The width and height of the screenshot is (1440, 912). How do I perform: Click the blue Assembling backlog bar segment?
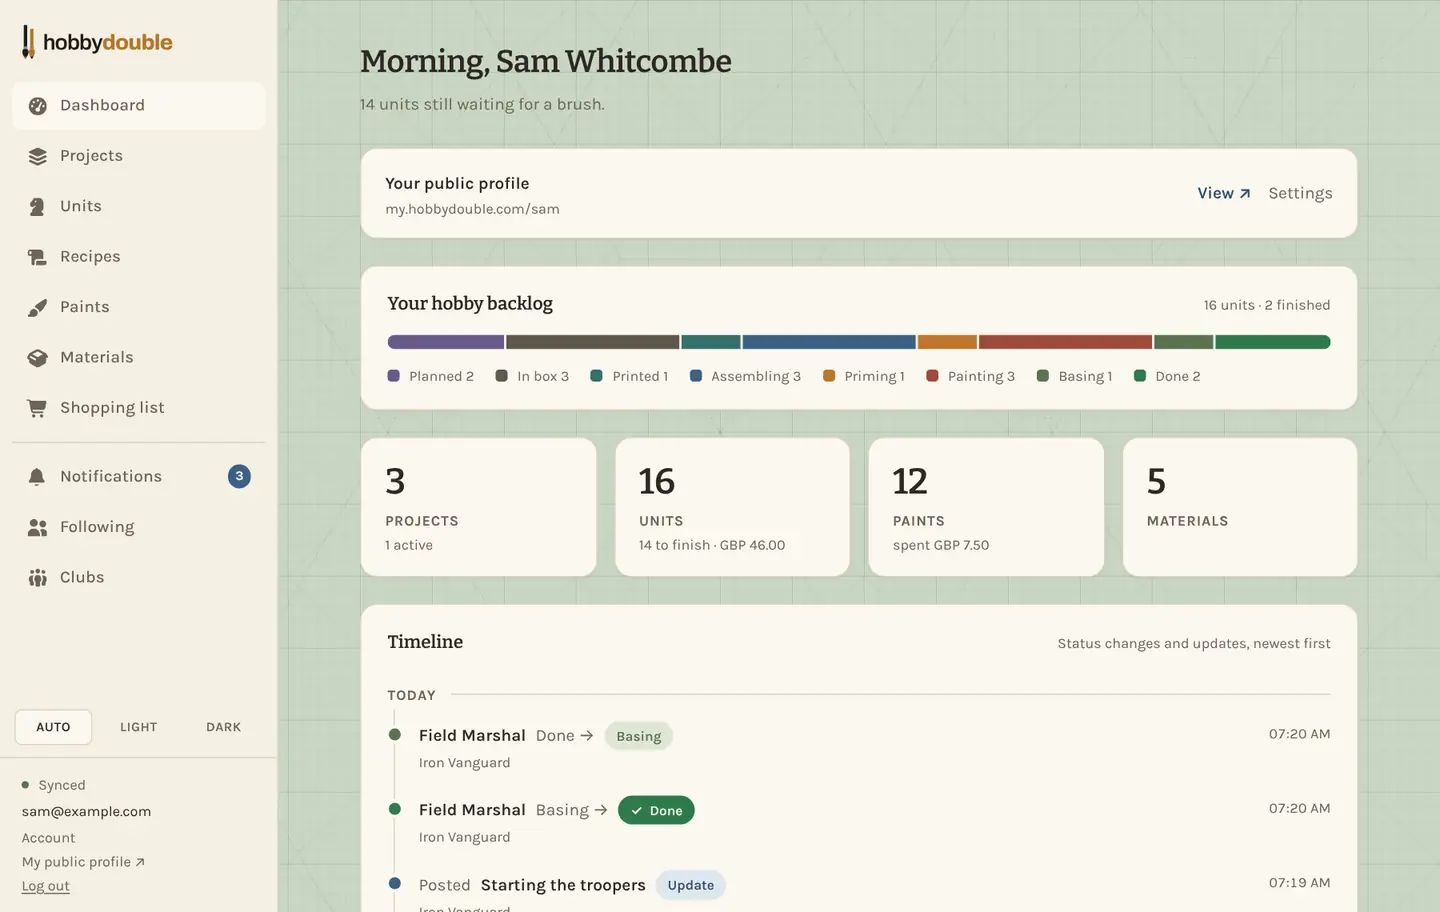coord(829,342)
